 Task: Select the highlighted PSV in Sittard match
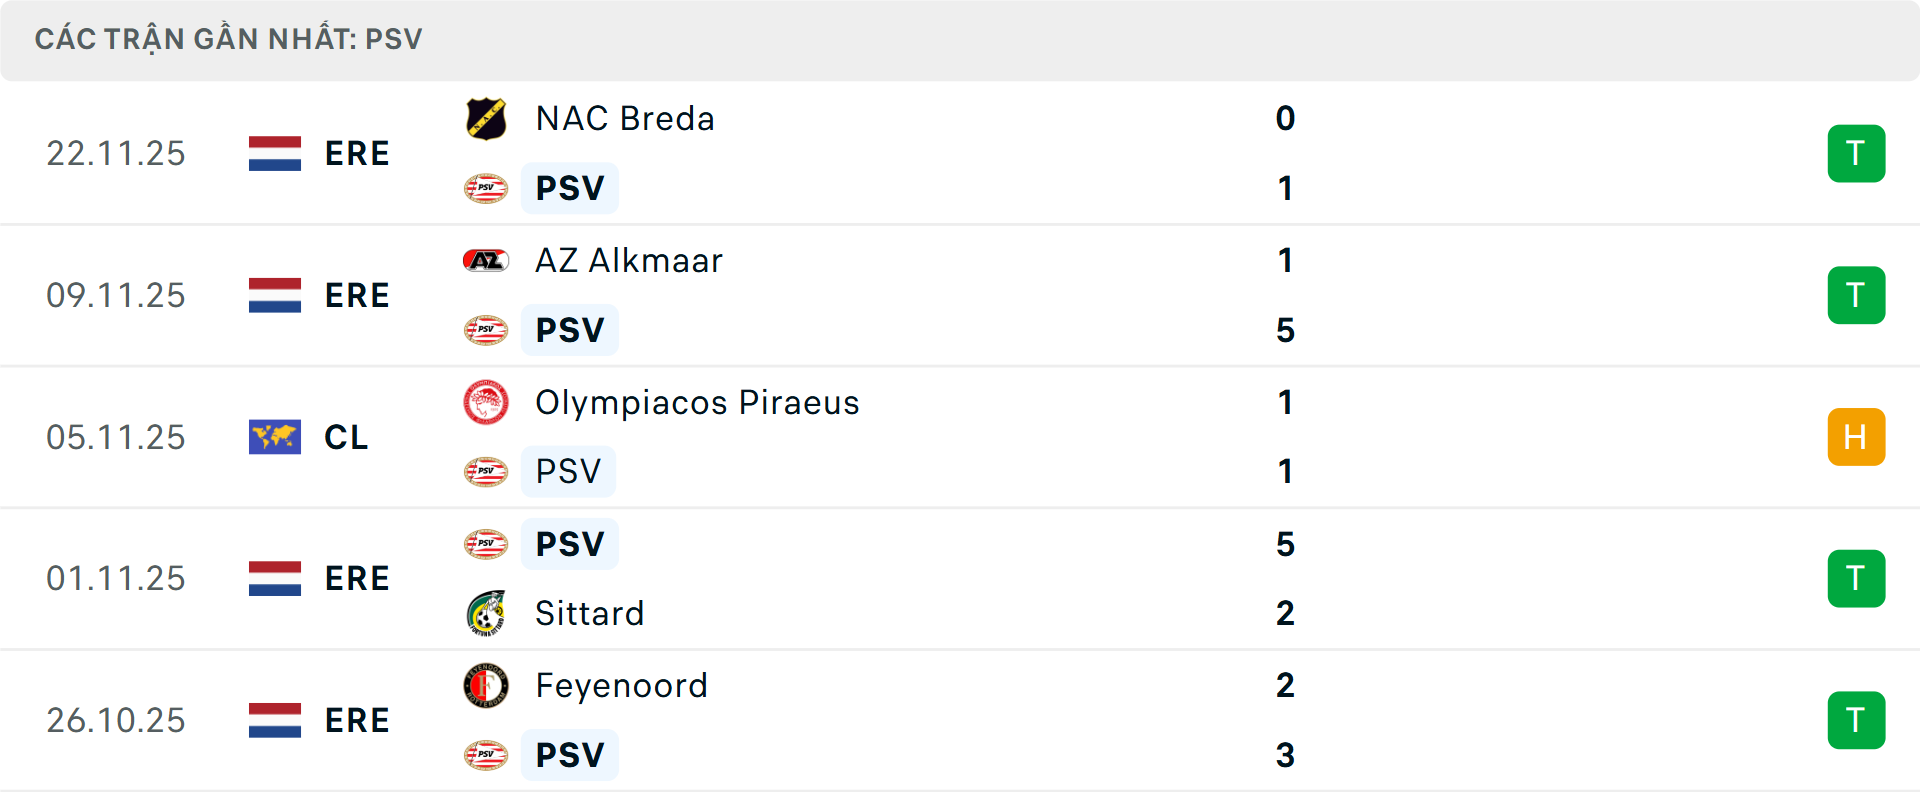pos(570,544)
